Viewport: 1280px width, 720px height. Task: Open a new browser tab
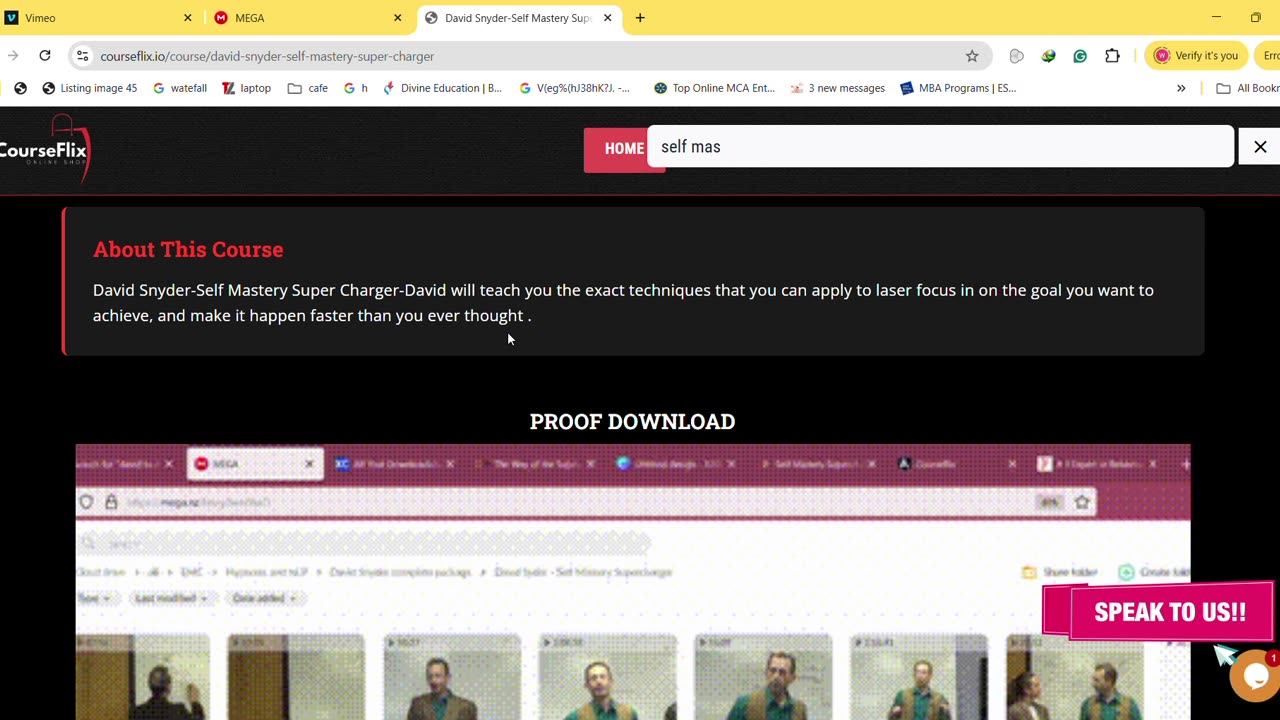coord(640,18)
